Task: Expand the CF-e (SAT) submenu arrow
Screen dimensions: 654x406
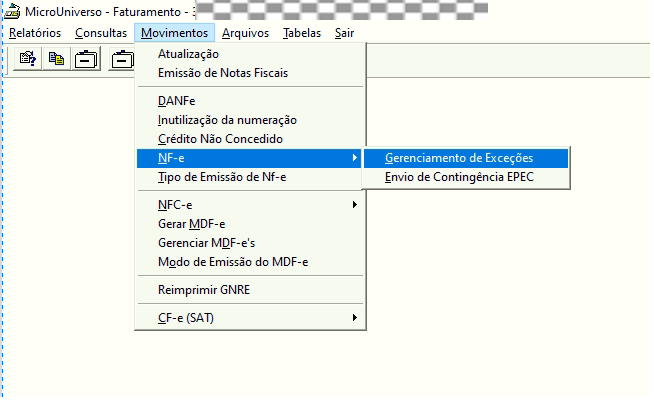Action: tap(355, 318)
